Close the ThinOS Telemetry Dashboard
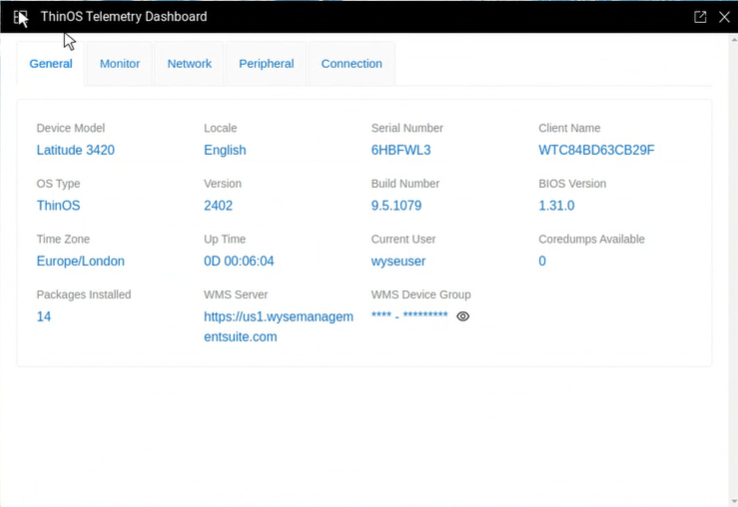This screenshot has width=738, height=507. [x=725, y=17]
